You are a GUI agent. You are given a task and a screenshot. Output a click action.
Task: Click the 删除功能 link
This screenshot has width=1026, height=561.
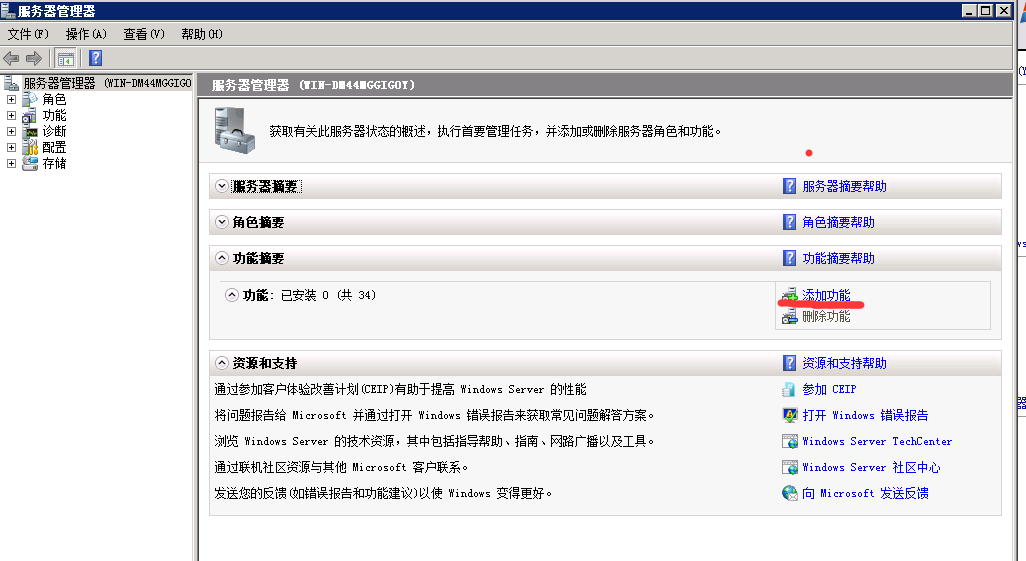point(826,317)
